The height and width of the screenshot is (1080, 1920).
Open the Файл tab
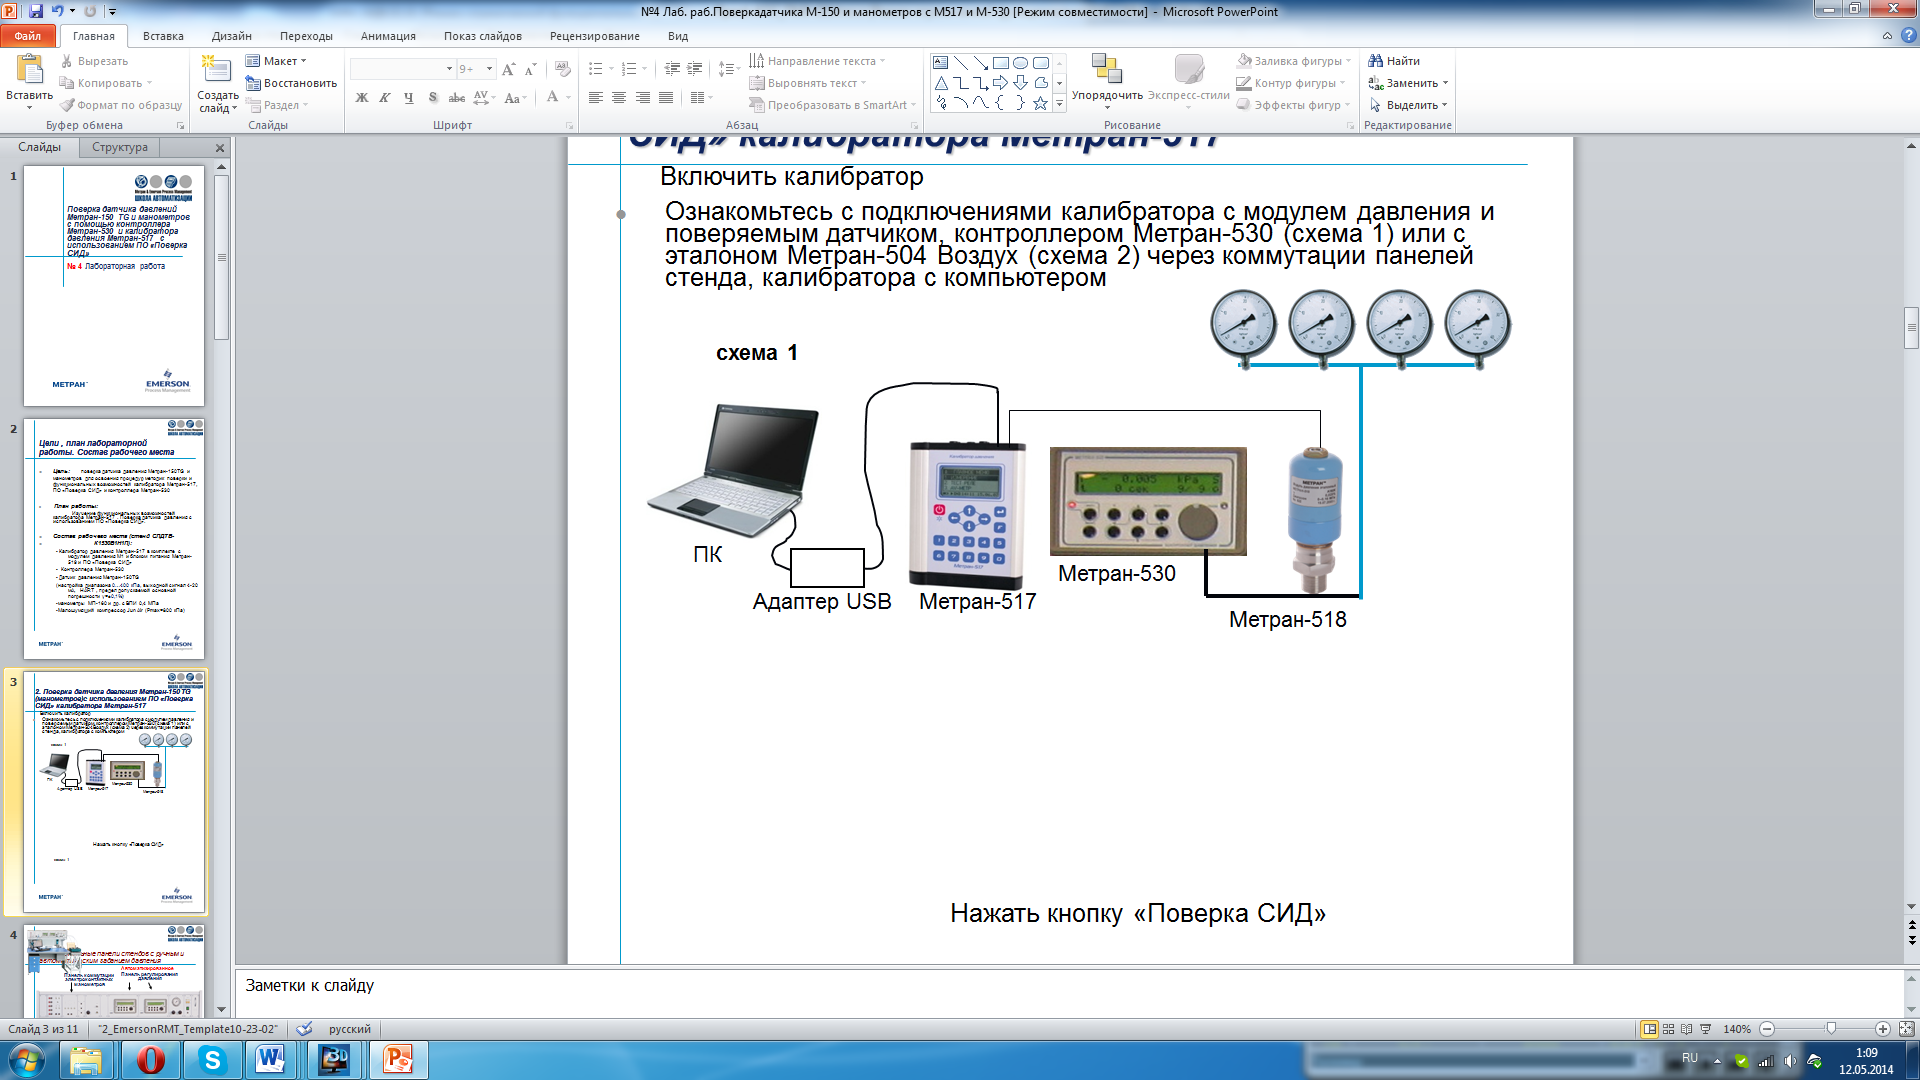coord(28,36)
